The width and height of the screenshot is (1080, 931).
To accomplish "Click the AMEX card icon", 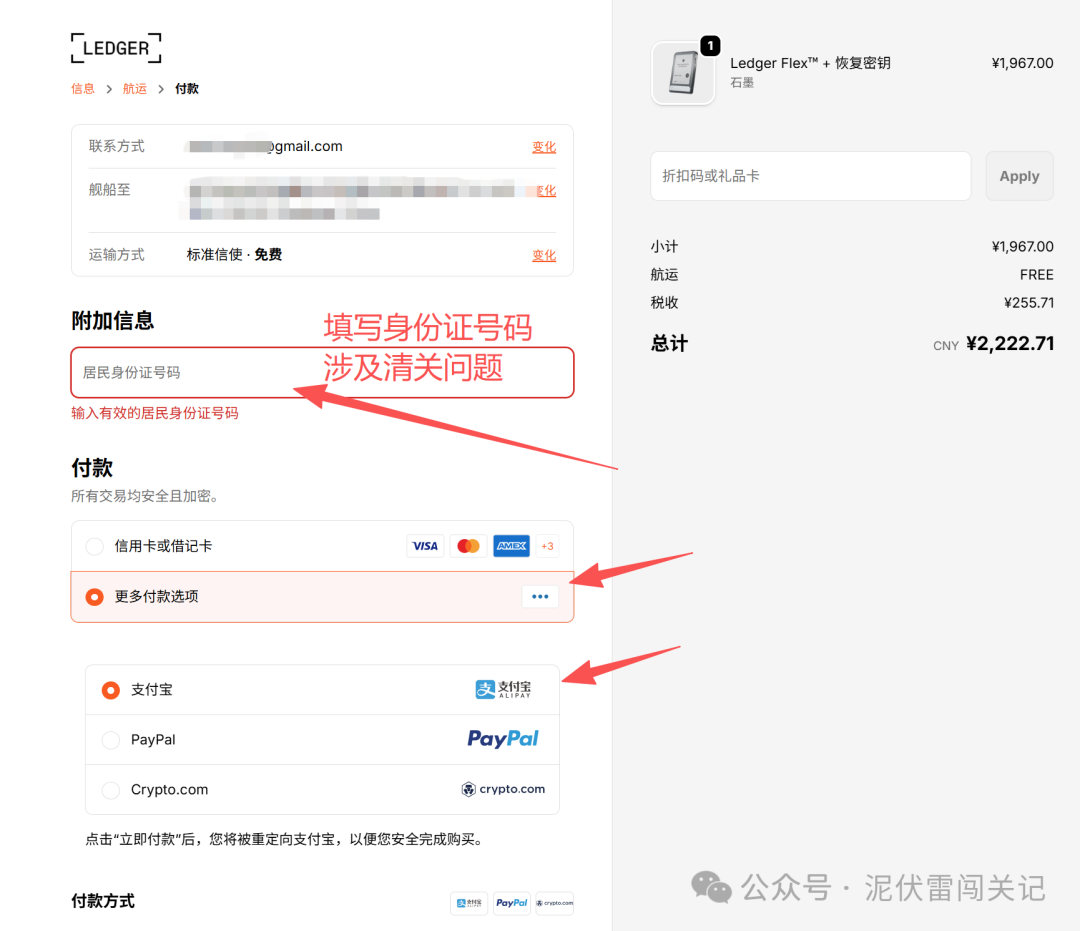I will [510, 546].
